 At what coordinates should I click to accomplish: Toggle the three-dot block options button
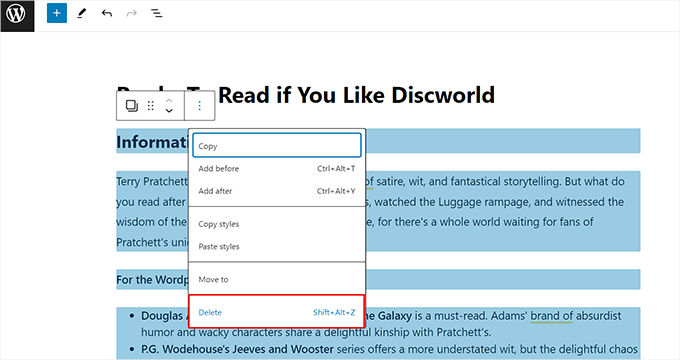click(199, 105)
